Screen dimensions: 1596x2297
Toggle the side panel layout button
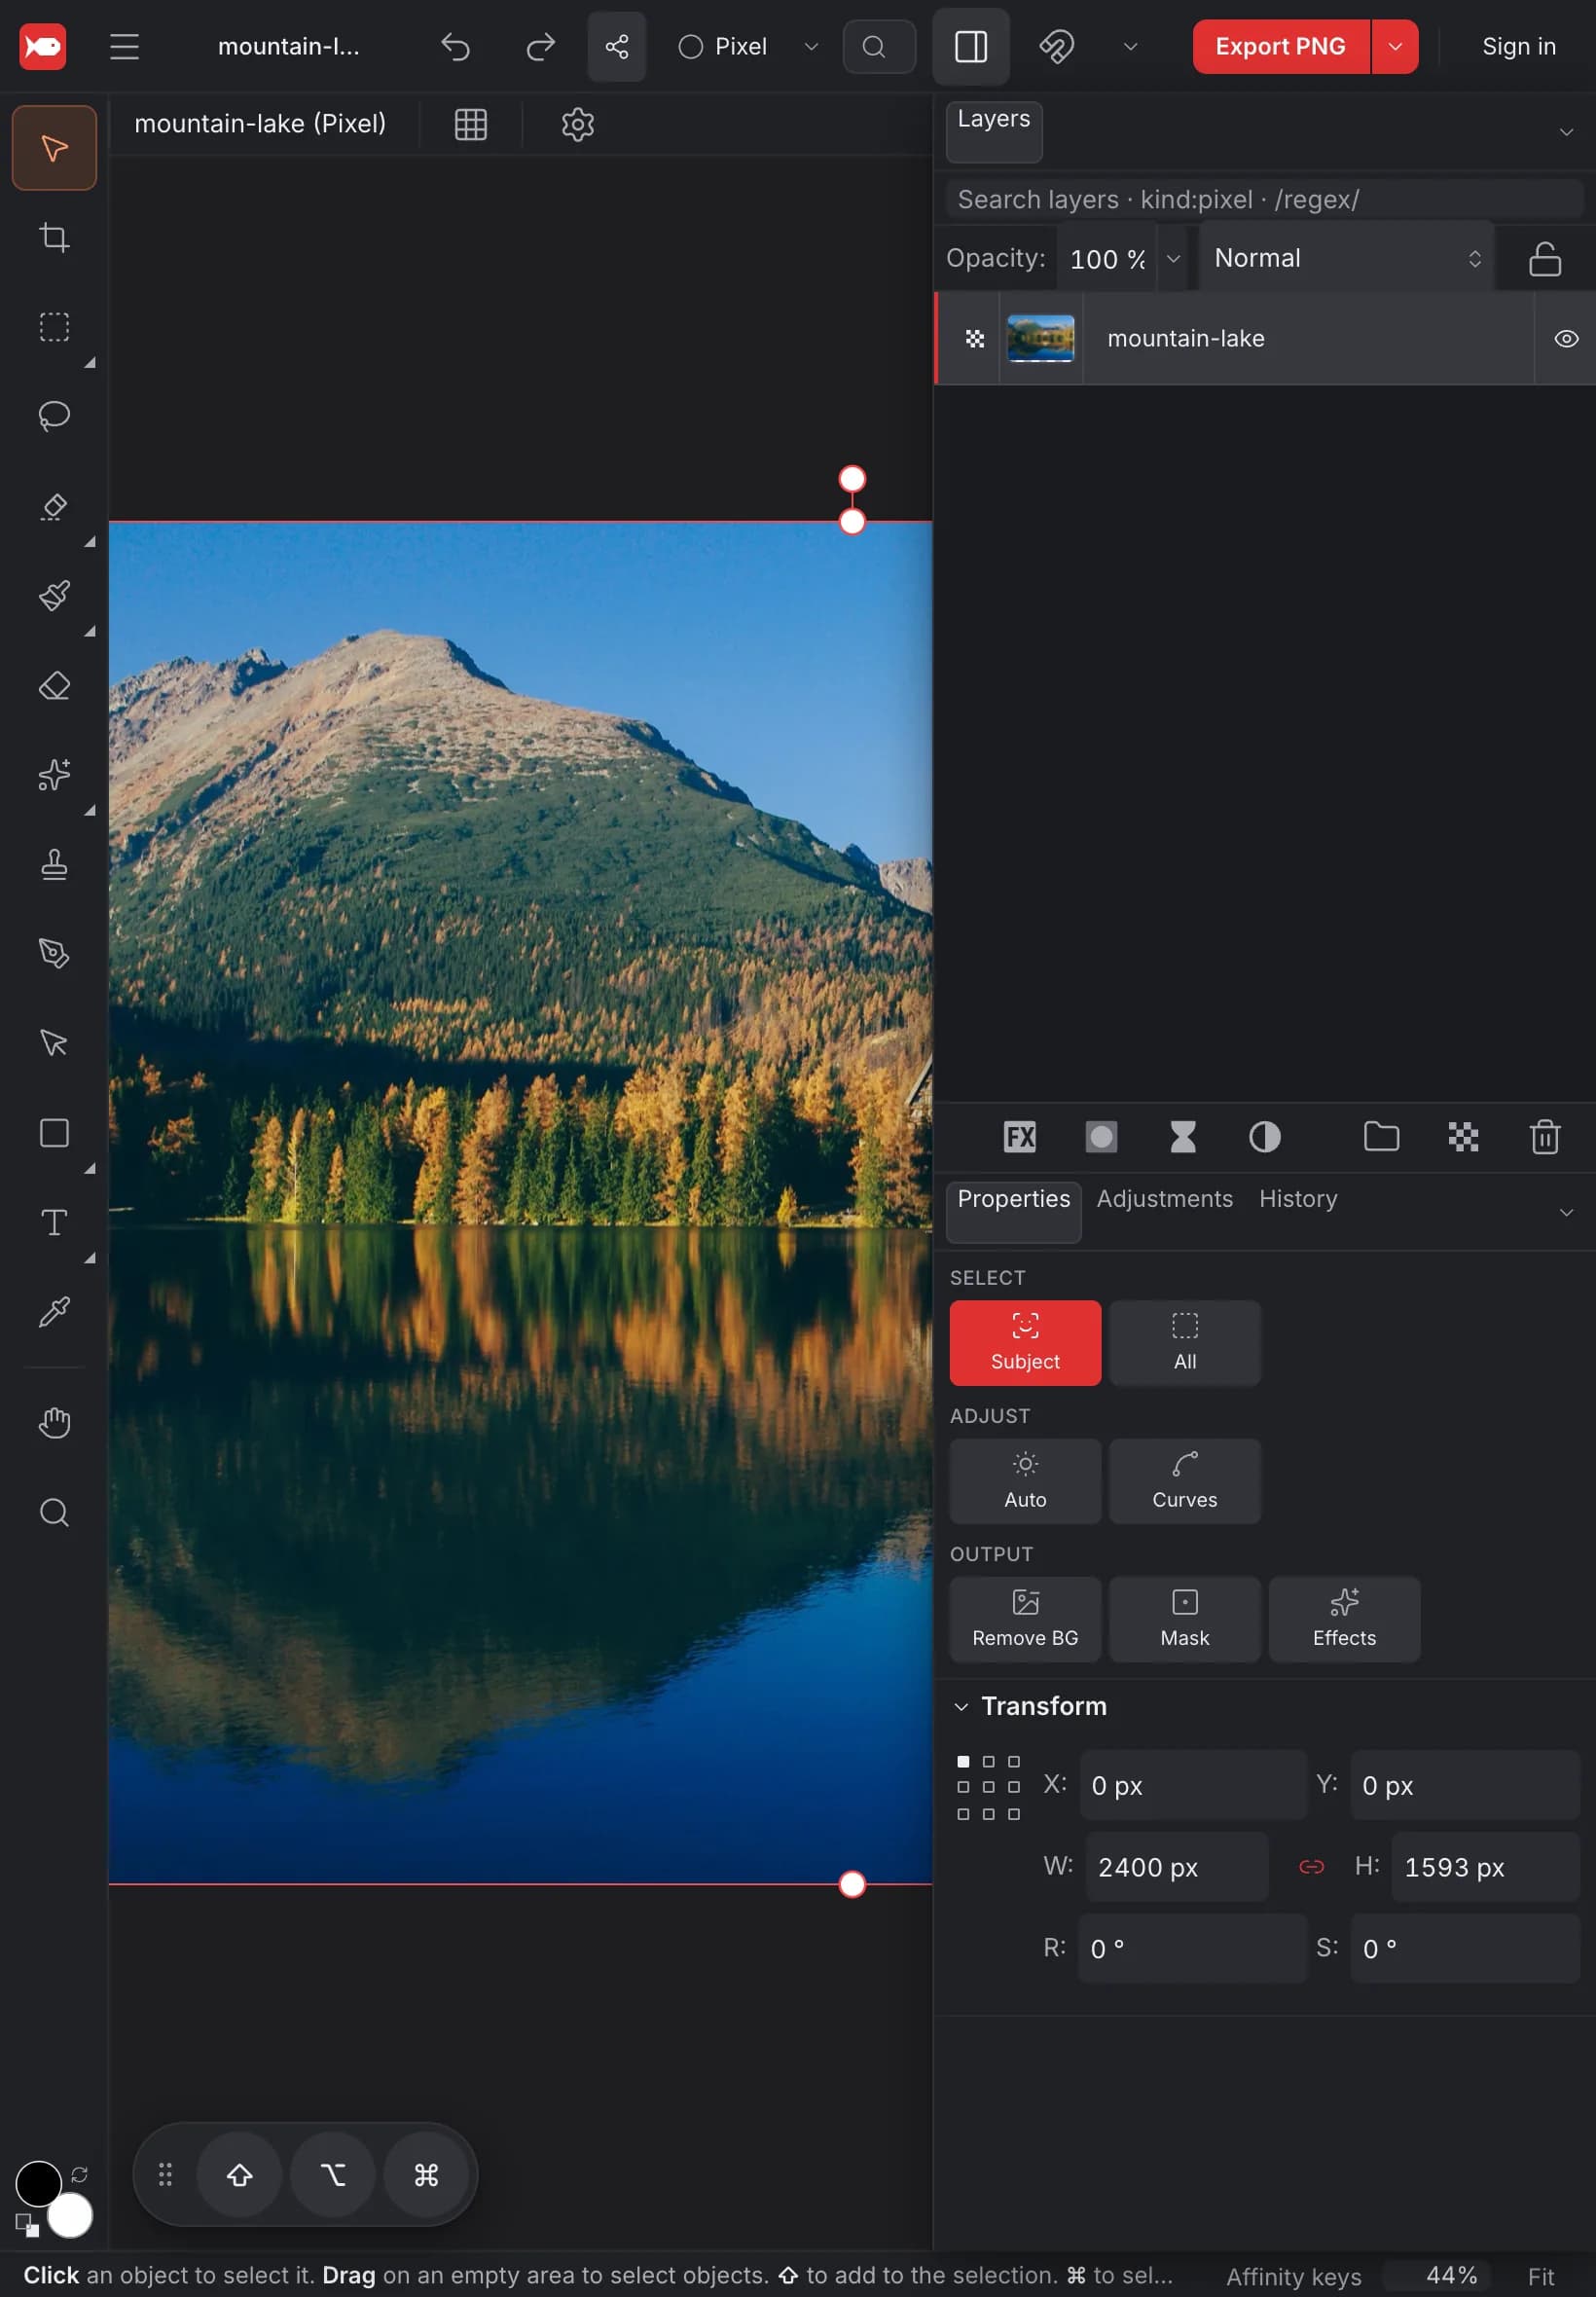pyautogui.click(x=970, y=47)
